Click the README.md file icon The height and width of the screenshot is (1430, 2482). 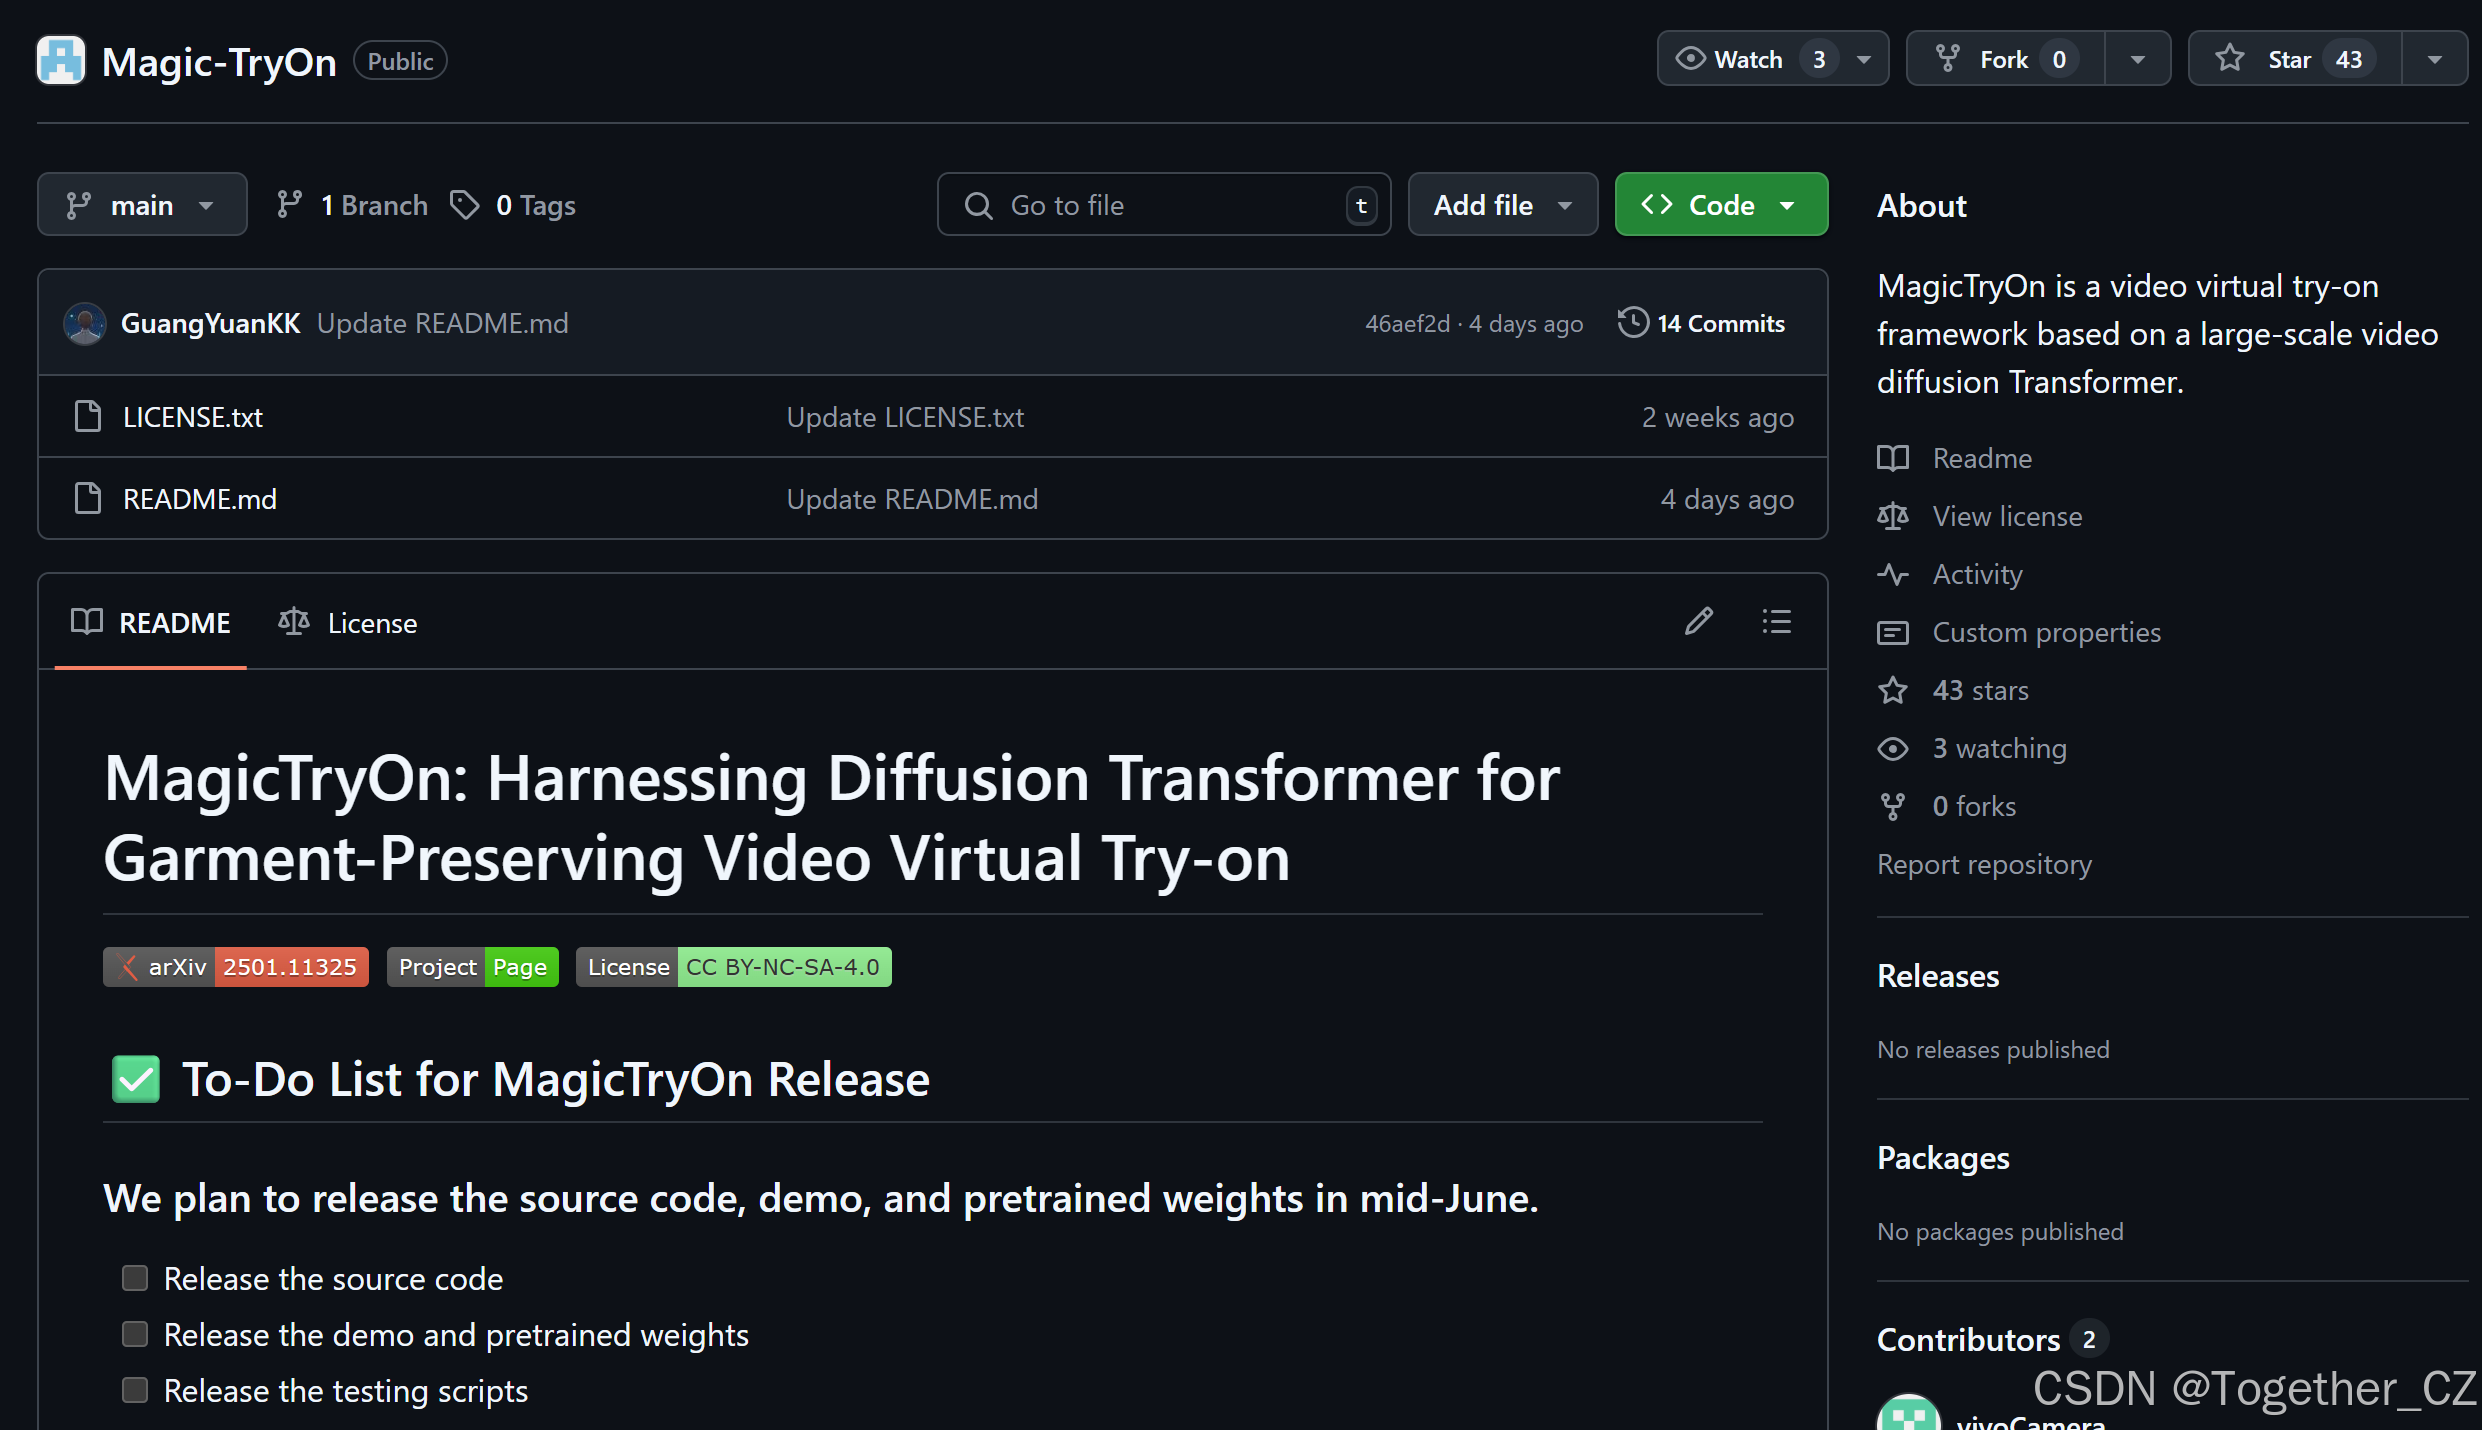pos(88,499)
